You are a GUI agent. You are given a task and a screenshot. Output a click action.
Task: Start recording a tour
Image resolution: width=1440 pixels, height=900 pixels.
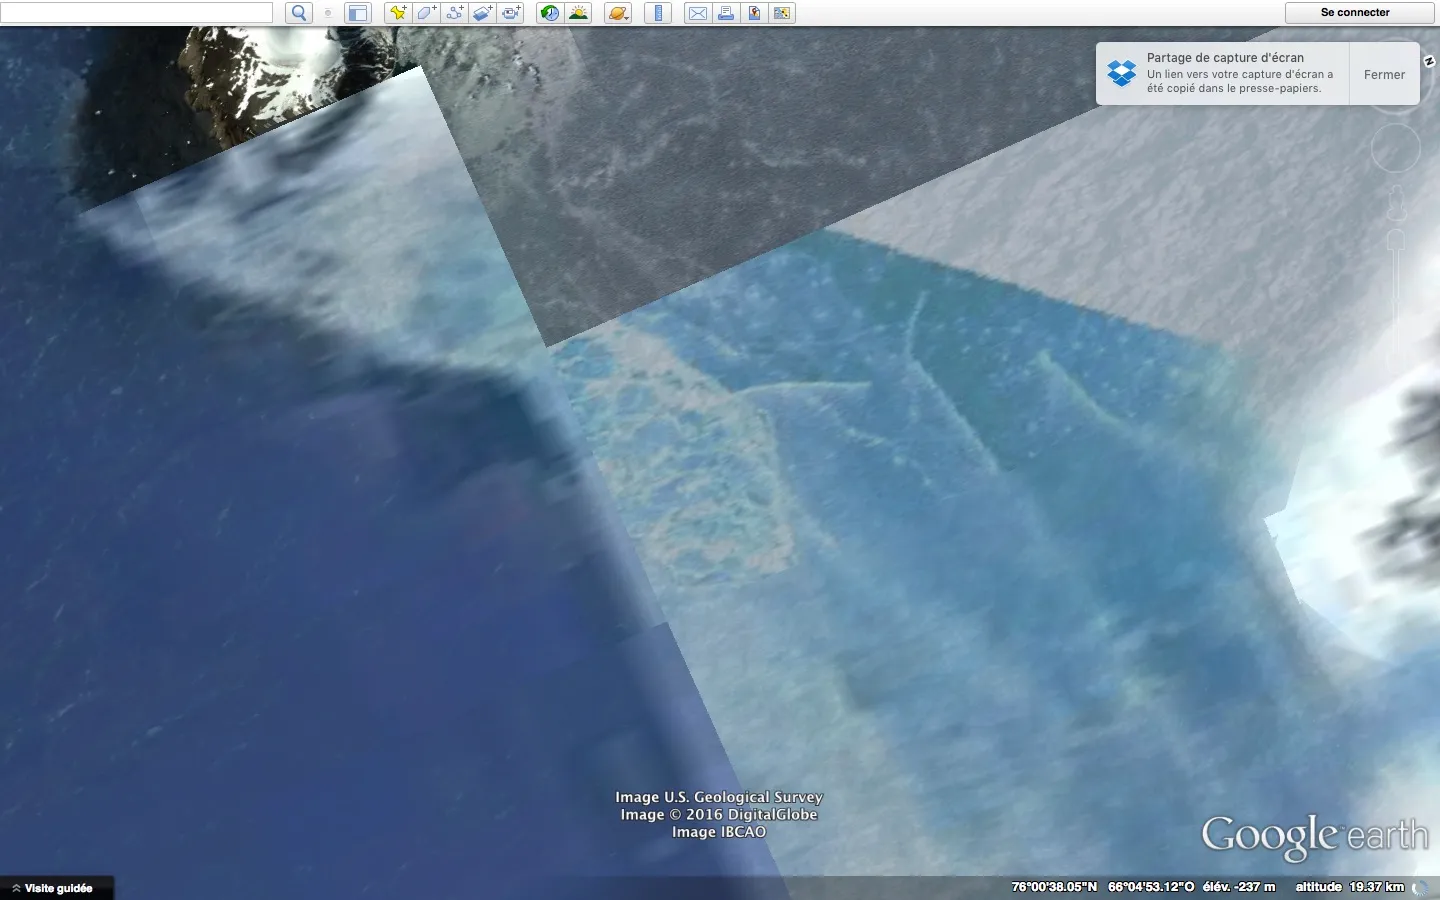[x=512, y=13]
